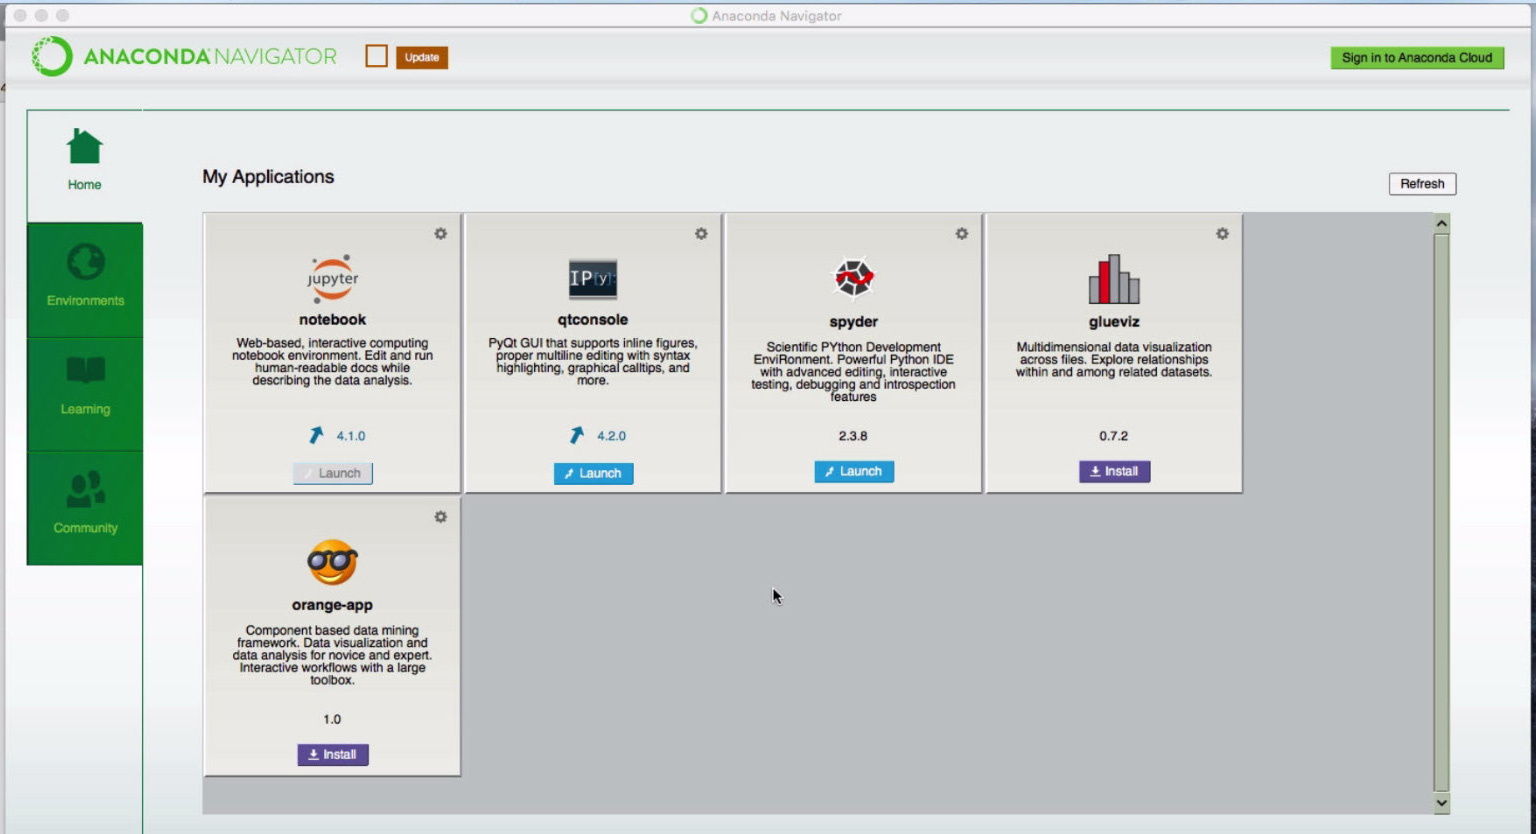Click spyder version 2.3.8
Screen dimensions: 1536x834
point(853,436)
